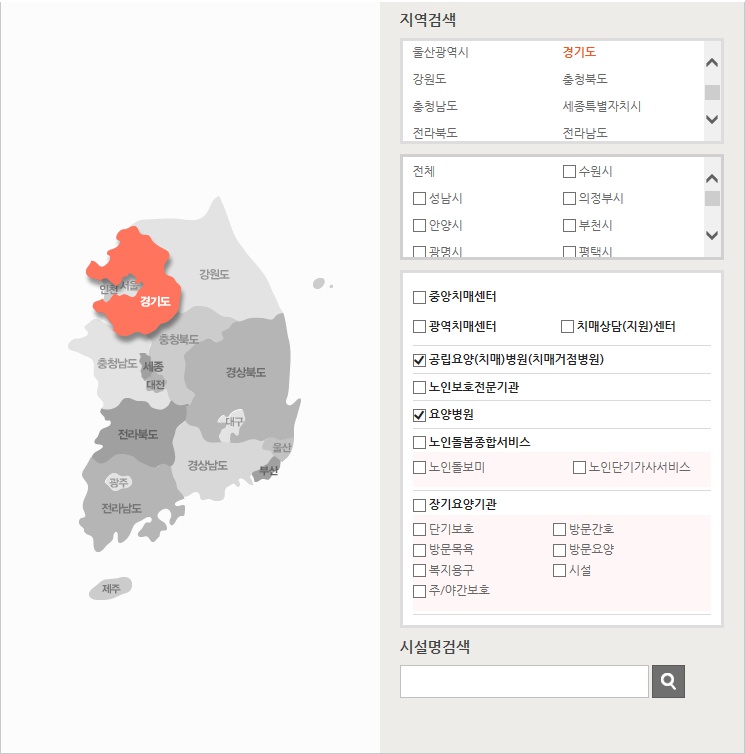Select 서울 on the map
Viewport: 745px width, 754px height.
point(129,286)
